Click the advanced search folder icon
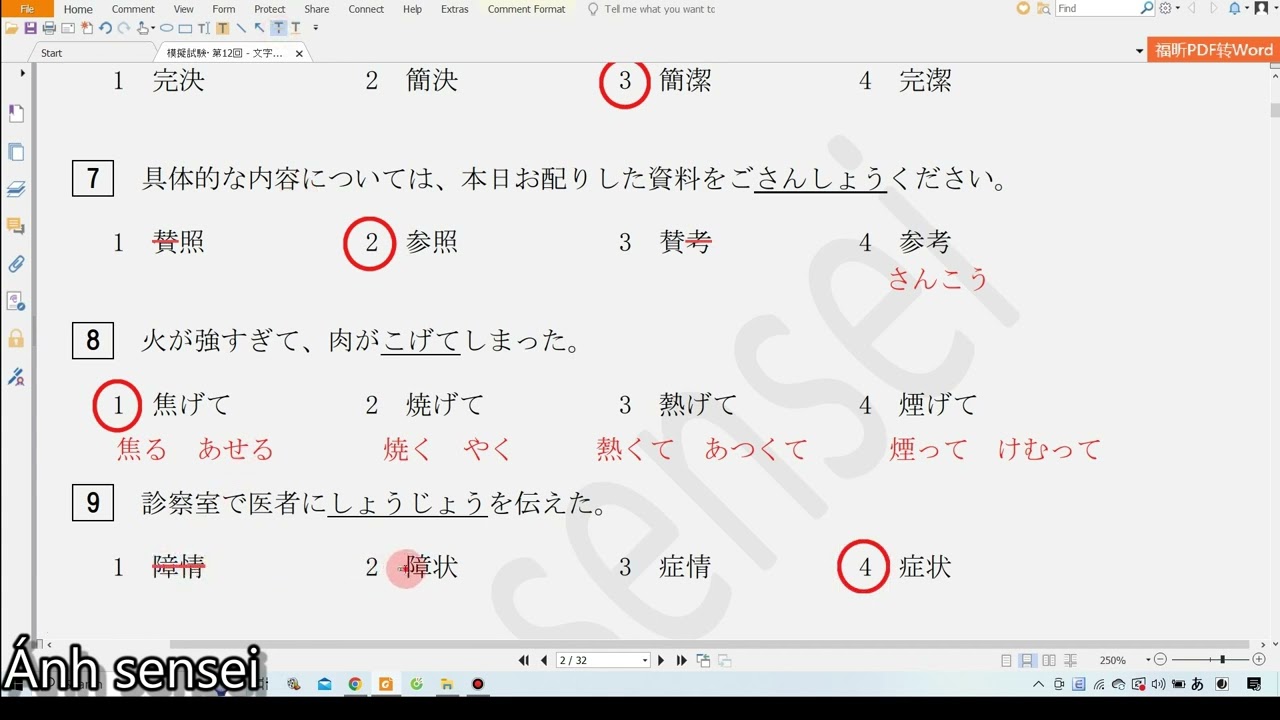1280x720 pixels. tap(1044, 8)
